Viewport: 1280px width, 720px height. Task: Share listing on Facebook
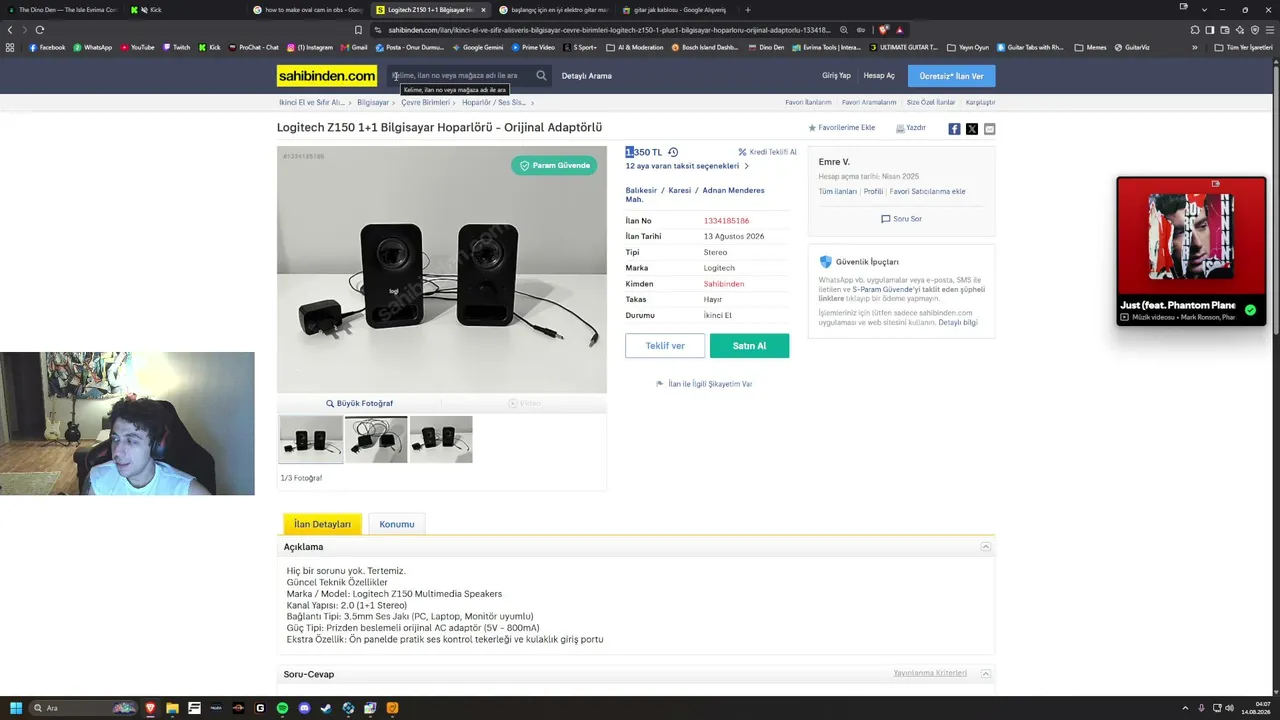coord(954,129)
